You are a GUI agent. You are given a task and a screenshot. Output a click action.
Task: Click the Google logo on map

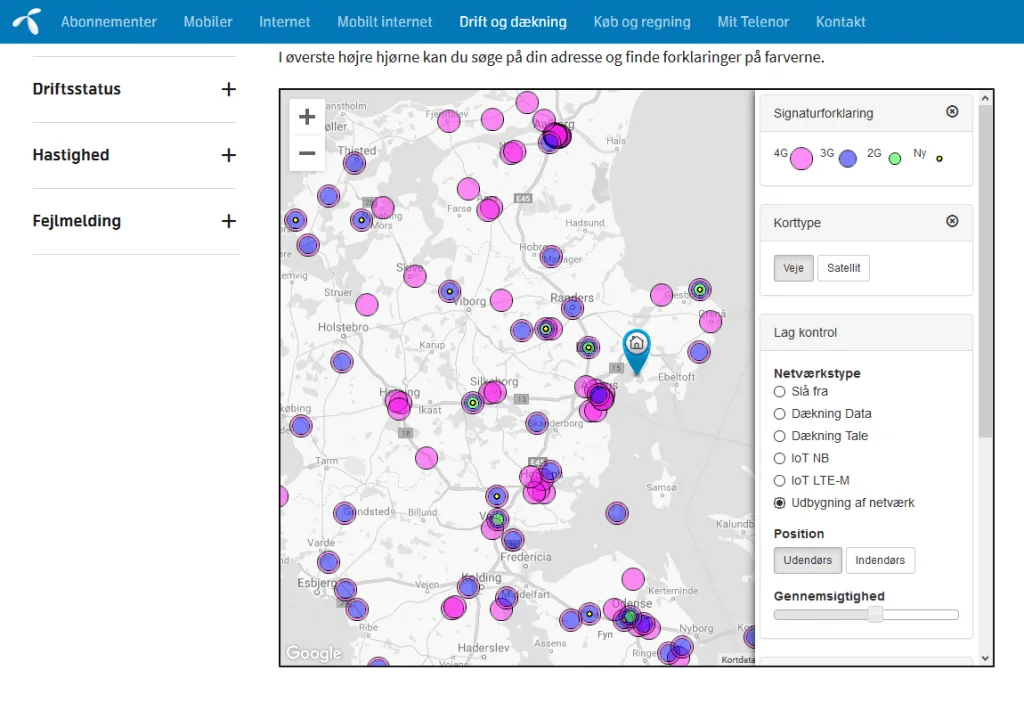pyautogui.click(x=314, y=653)
